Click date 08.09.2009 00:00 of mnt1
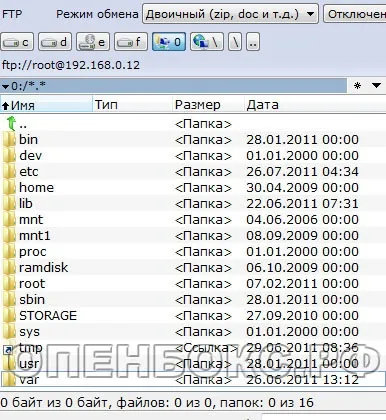This screenshot has height=420, width=386. (x=302, y=236)
